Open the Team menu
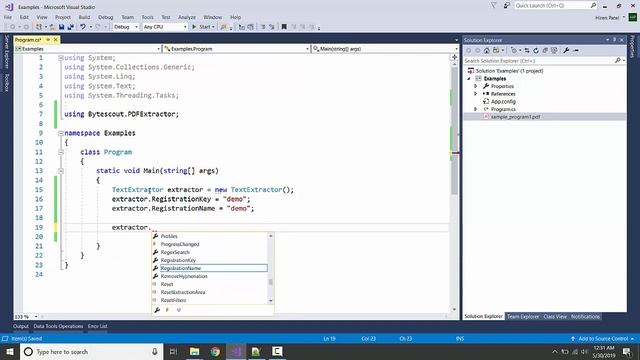 (127, 17)
